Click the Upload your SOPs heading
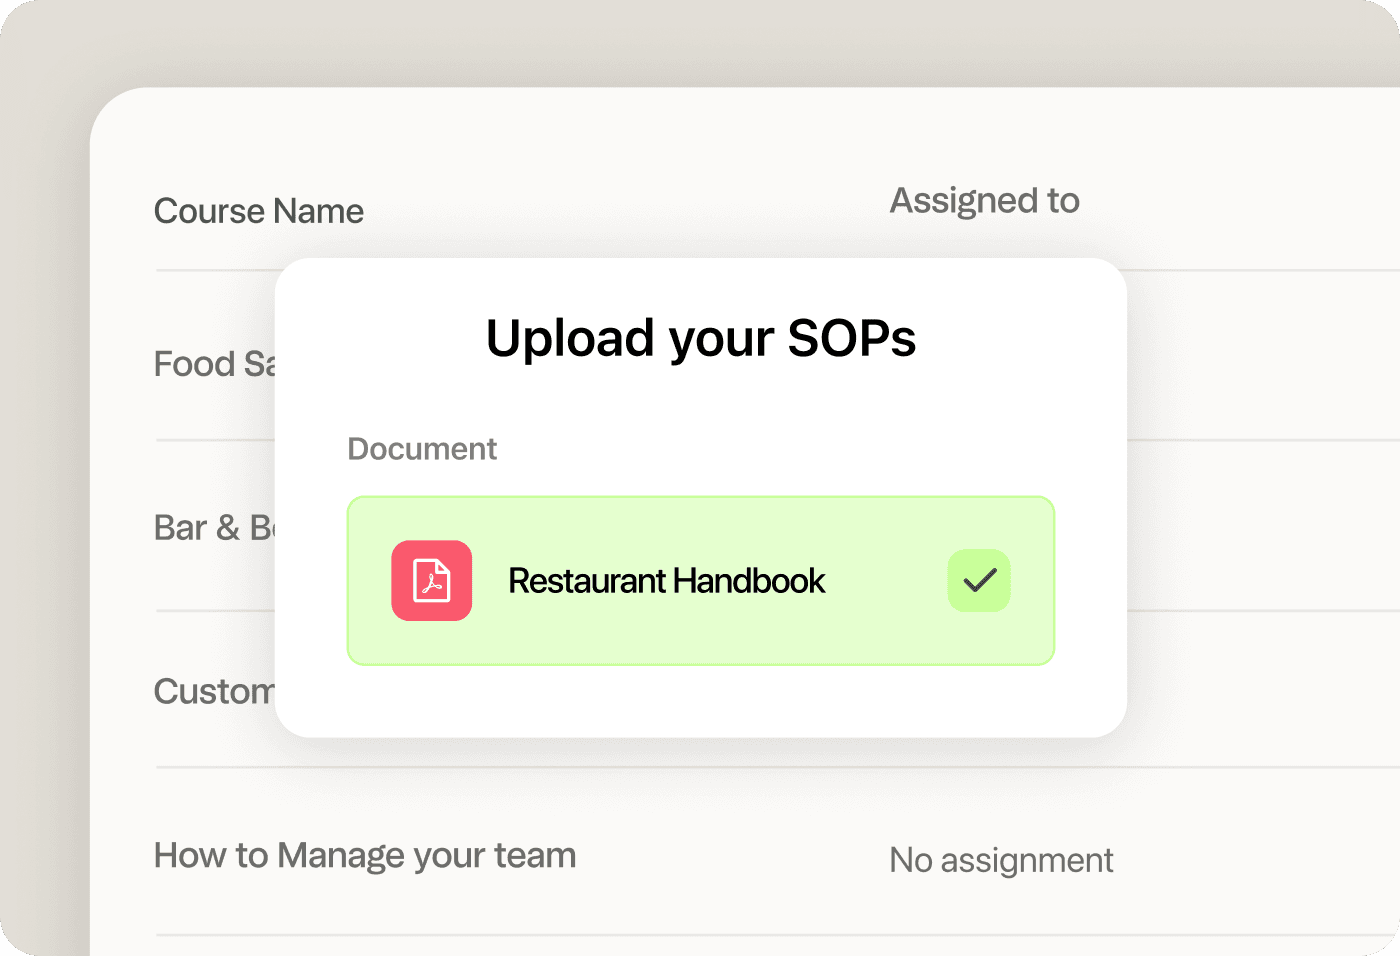1400x956 pixels. (700, 338)
